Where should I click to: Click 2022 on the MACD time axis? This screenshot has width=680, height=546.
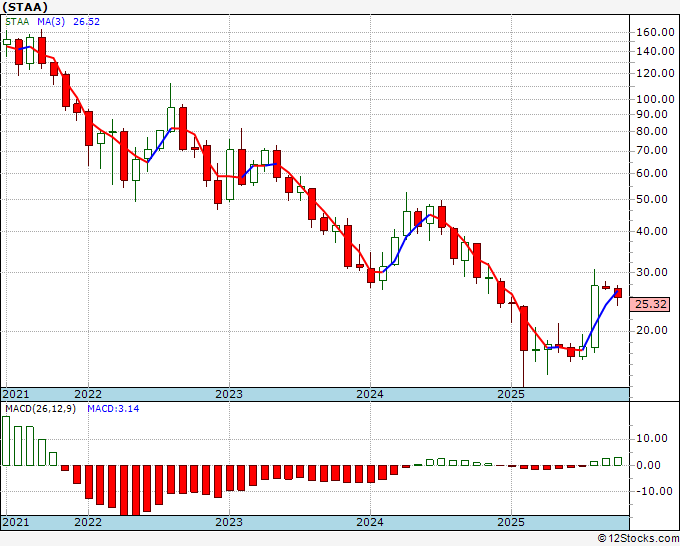(88, 522)
